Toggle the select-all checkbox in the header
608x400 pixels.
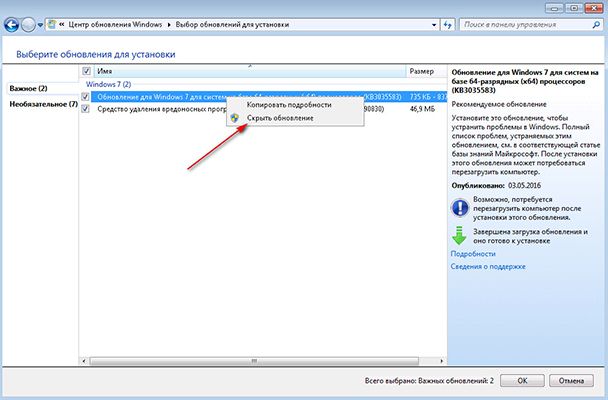pyautogui.click(x=86, y=71)
